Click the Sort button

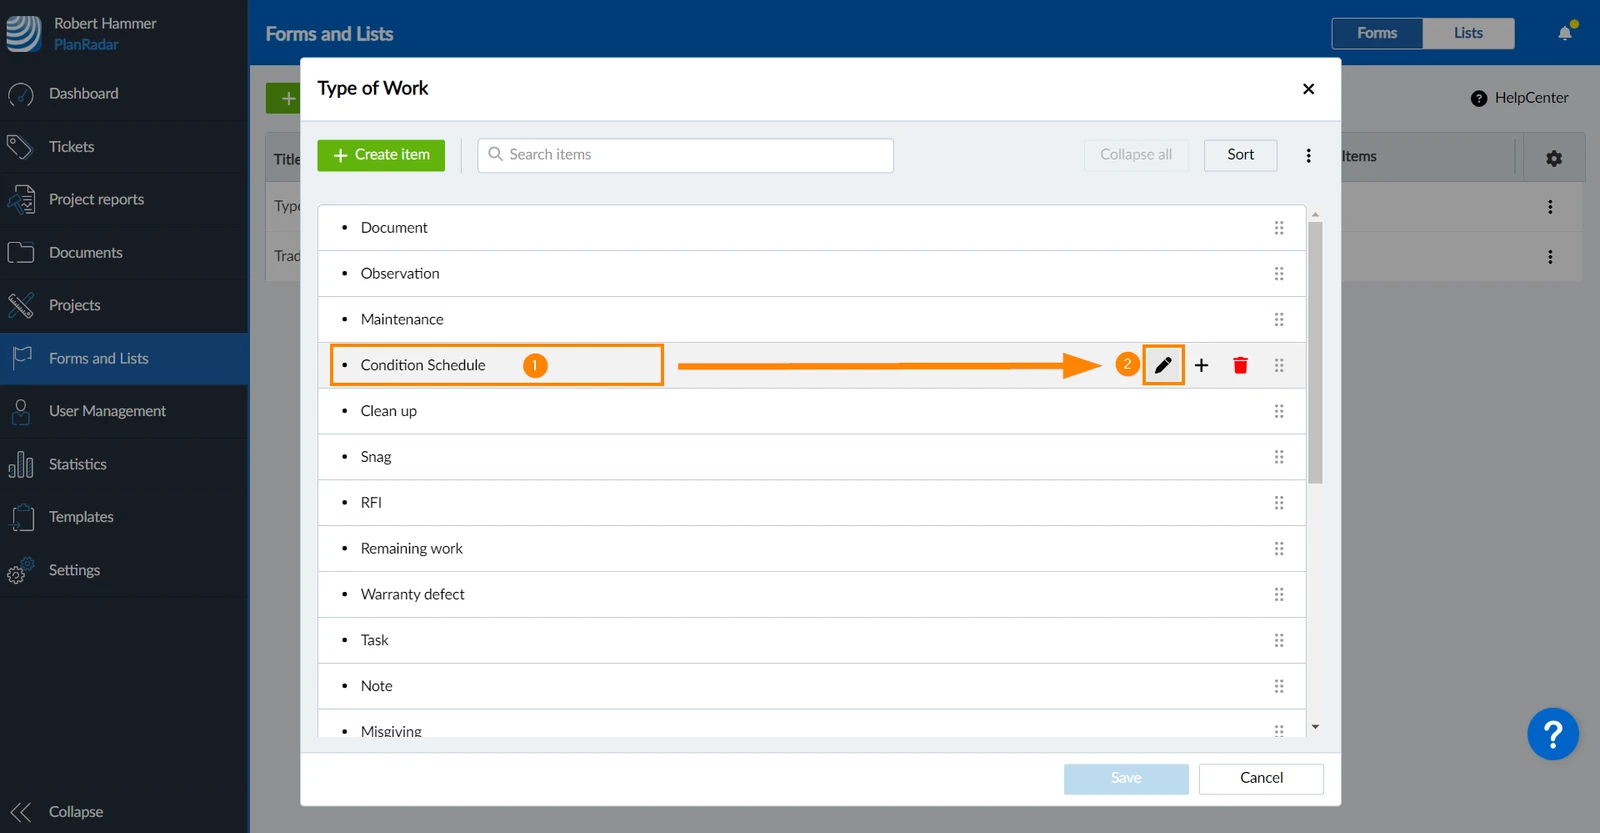tap(1240, 155)
